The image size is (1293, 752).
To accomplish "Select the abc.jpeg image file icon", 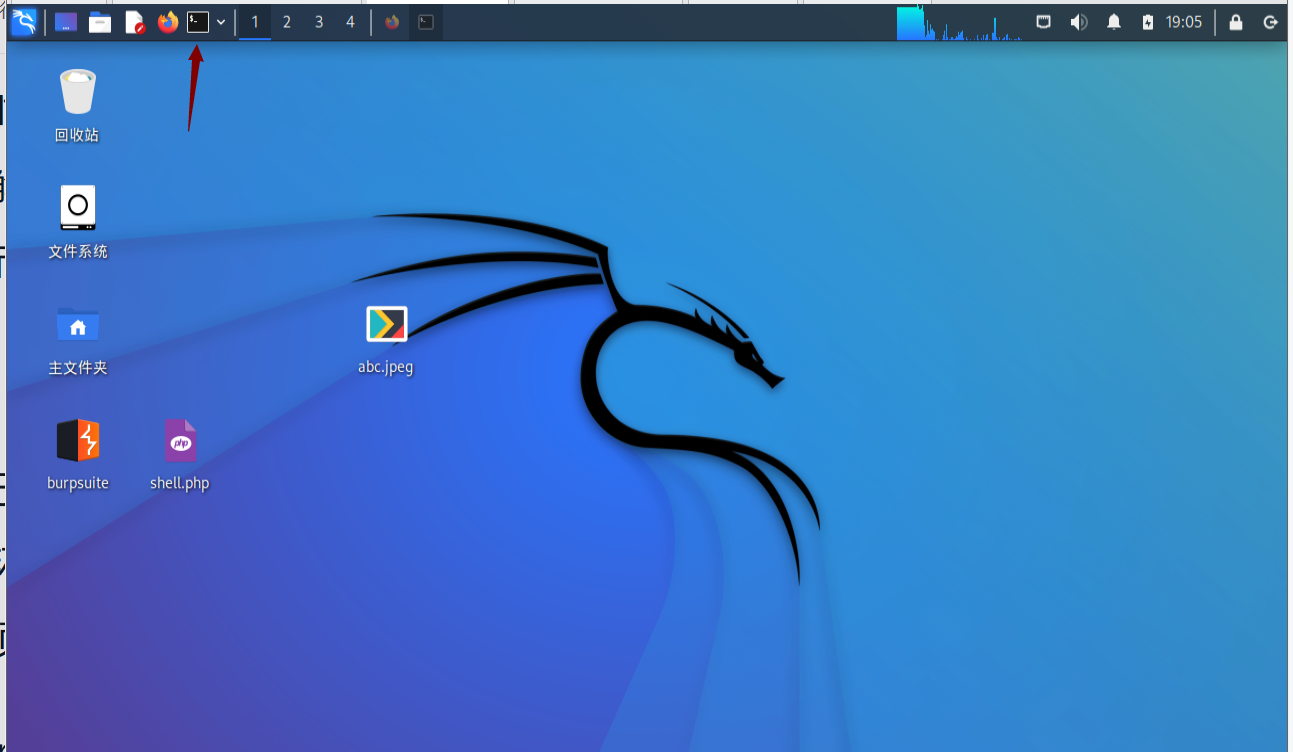I will point(386,324).
